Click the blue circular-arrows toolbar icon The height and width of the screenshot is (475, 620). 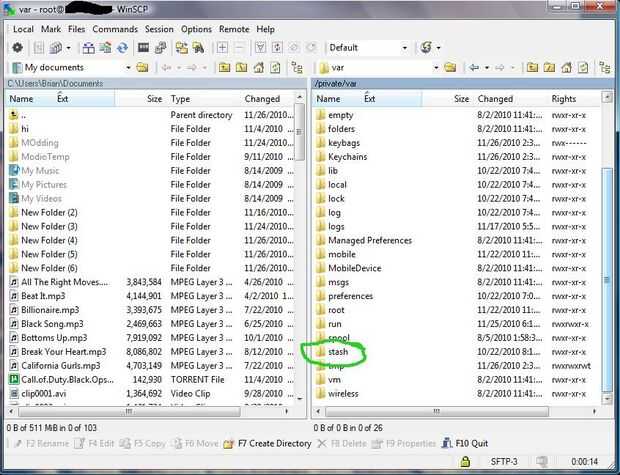click(x=122, y=48)
